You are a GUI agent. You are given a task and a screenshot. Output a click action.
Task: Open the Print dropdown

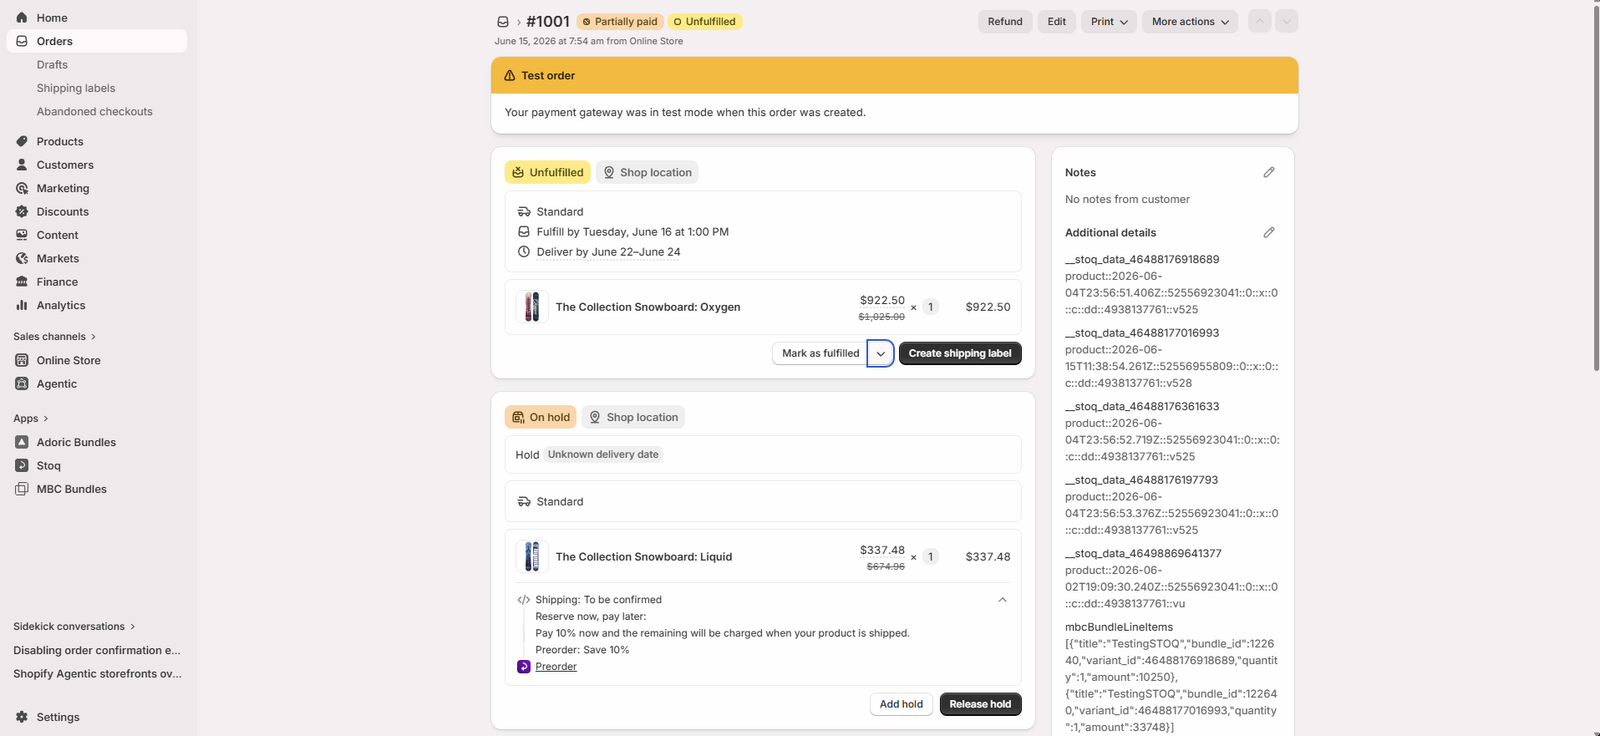click(x=1109, y=21)
